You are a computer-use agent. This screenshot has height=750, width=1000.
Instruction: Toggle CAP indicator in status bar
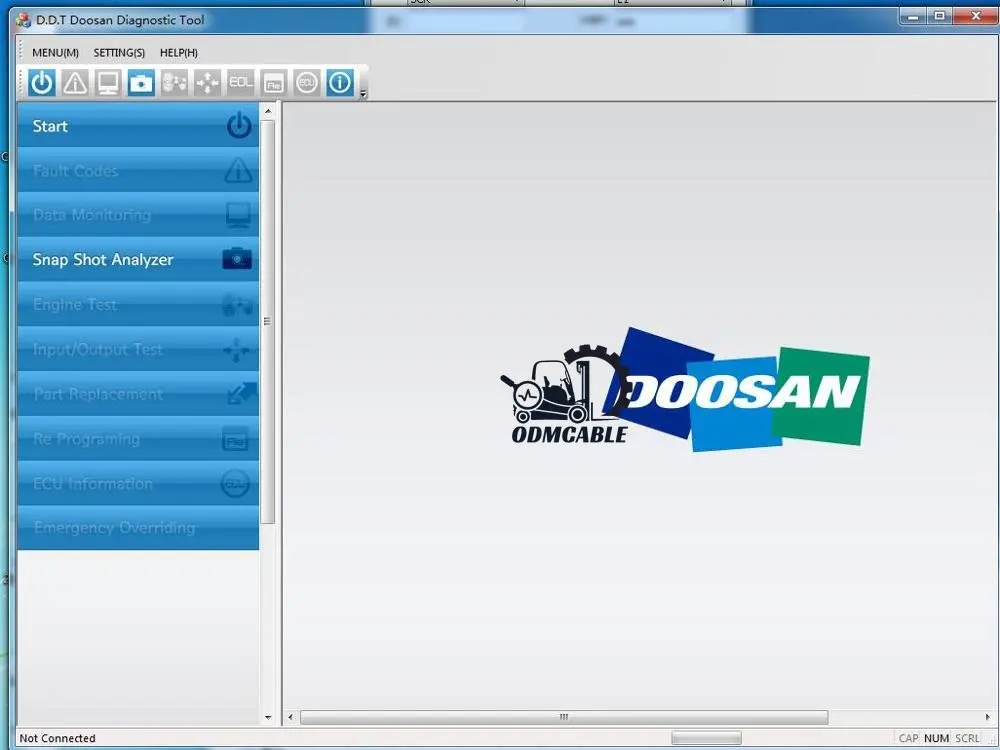click(908, 738)
